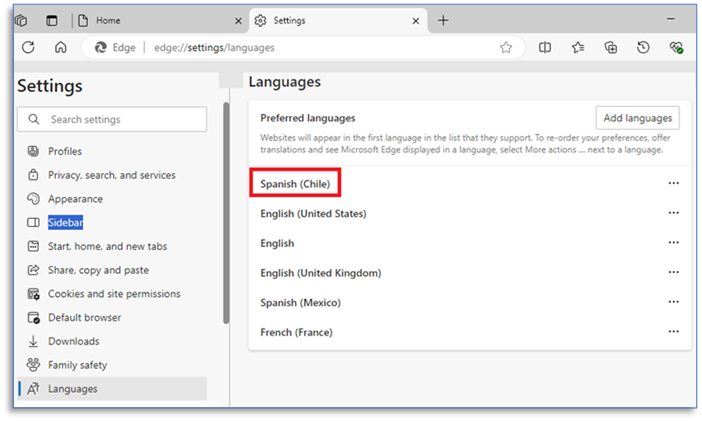Go to Home via house icon
Image resolution: width=702 pixels, height=421 pixels.
click(x=60, y=47)
